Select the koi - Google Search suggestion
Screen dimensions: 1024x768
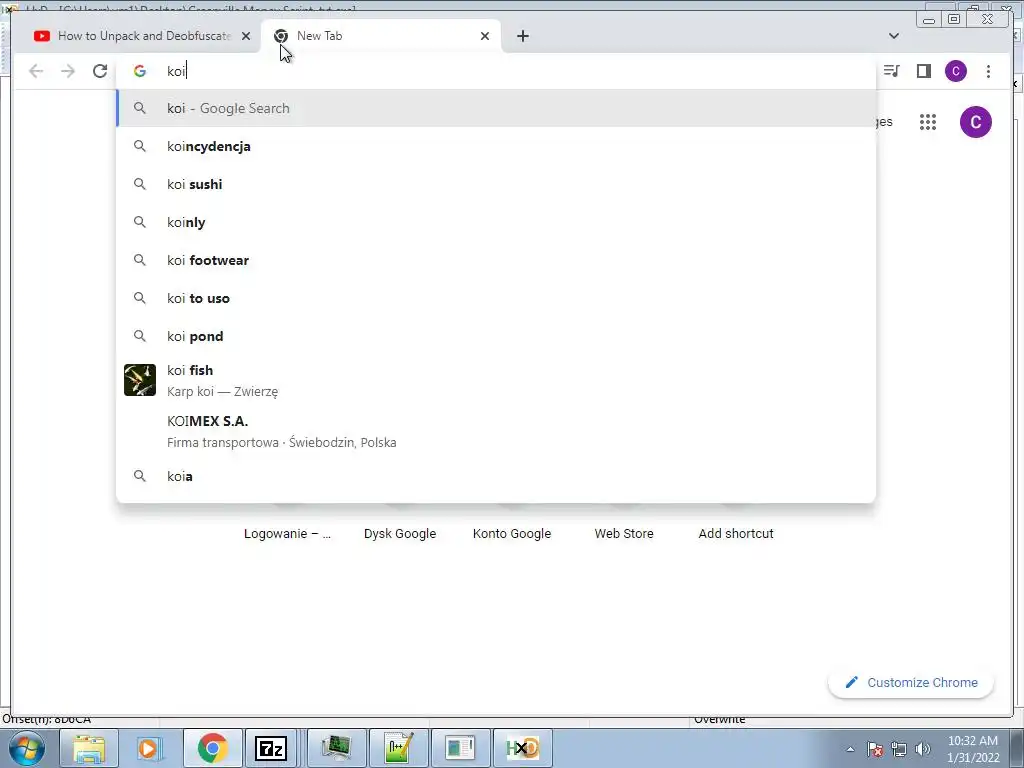coord(496,108)
